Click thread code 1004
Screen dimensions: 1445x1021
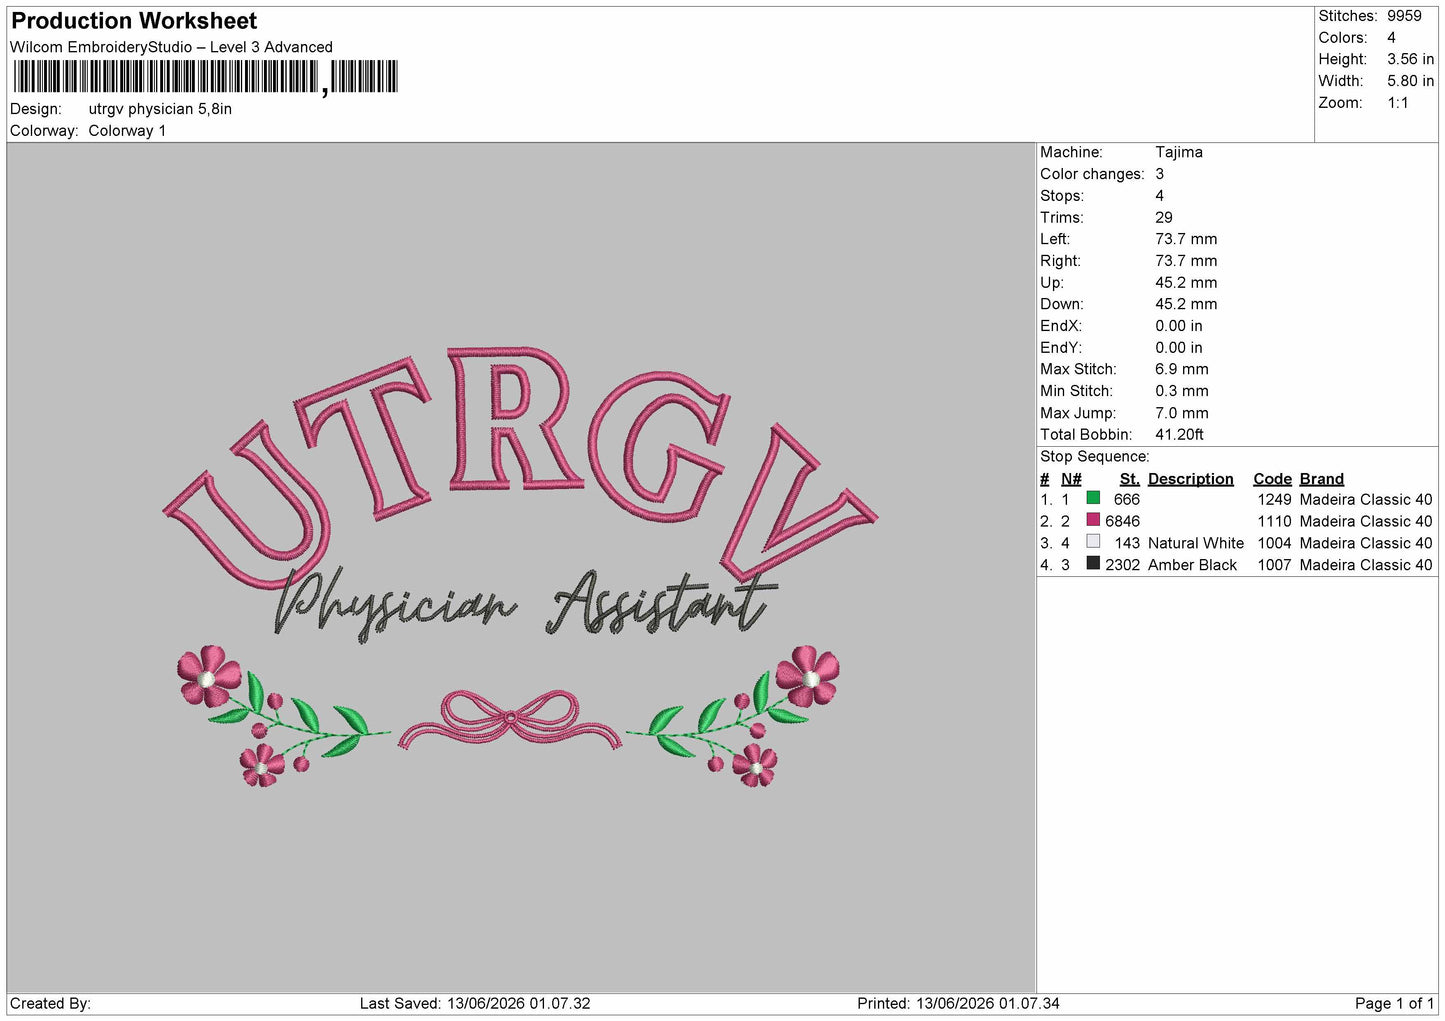tap(1275, 543)
